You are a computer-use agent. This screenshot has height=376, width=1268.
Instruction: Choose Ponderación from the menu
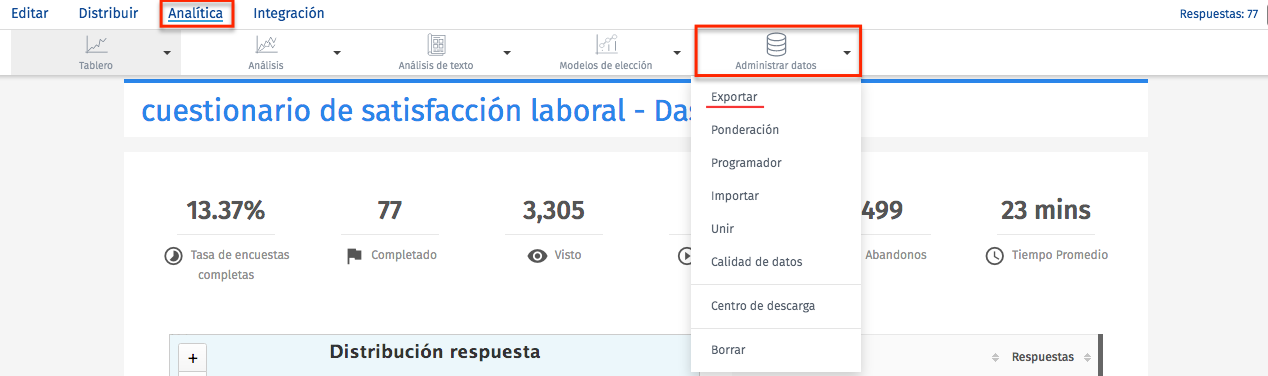tap(745, 130)
